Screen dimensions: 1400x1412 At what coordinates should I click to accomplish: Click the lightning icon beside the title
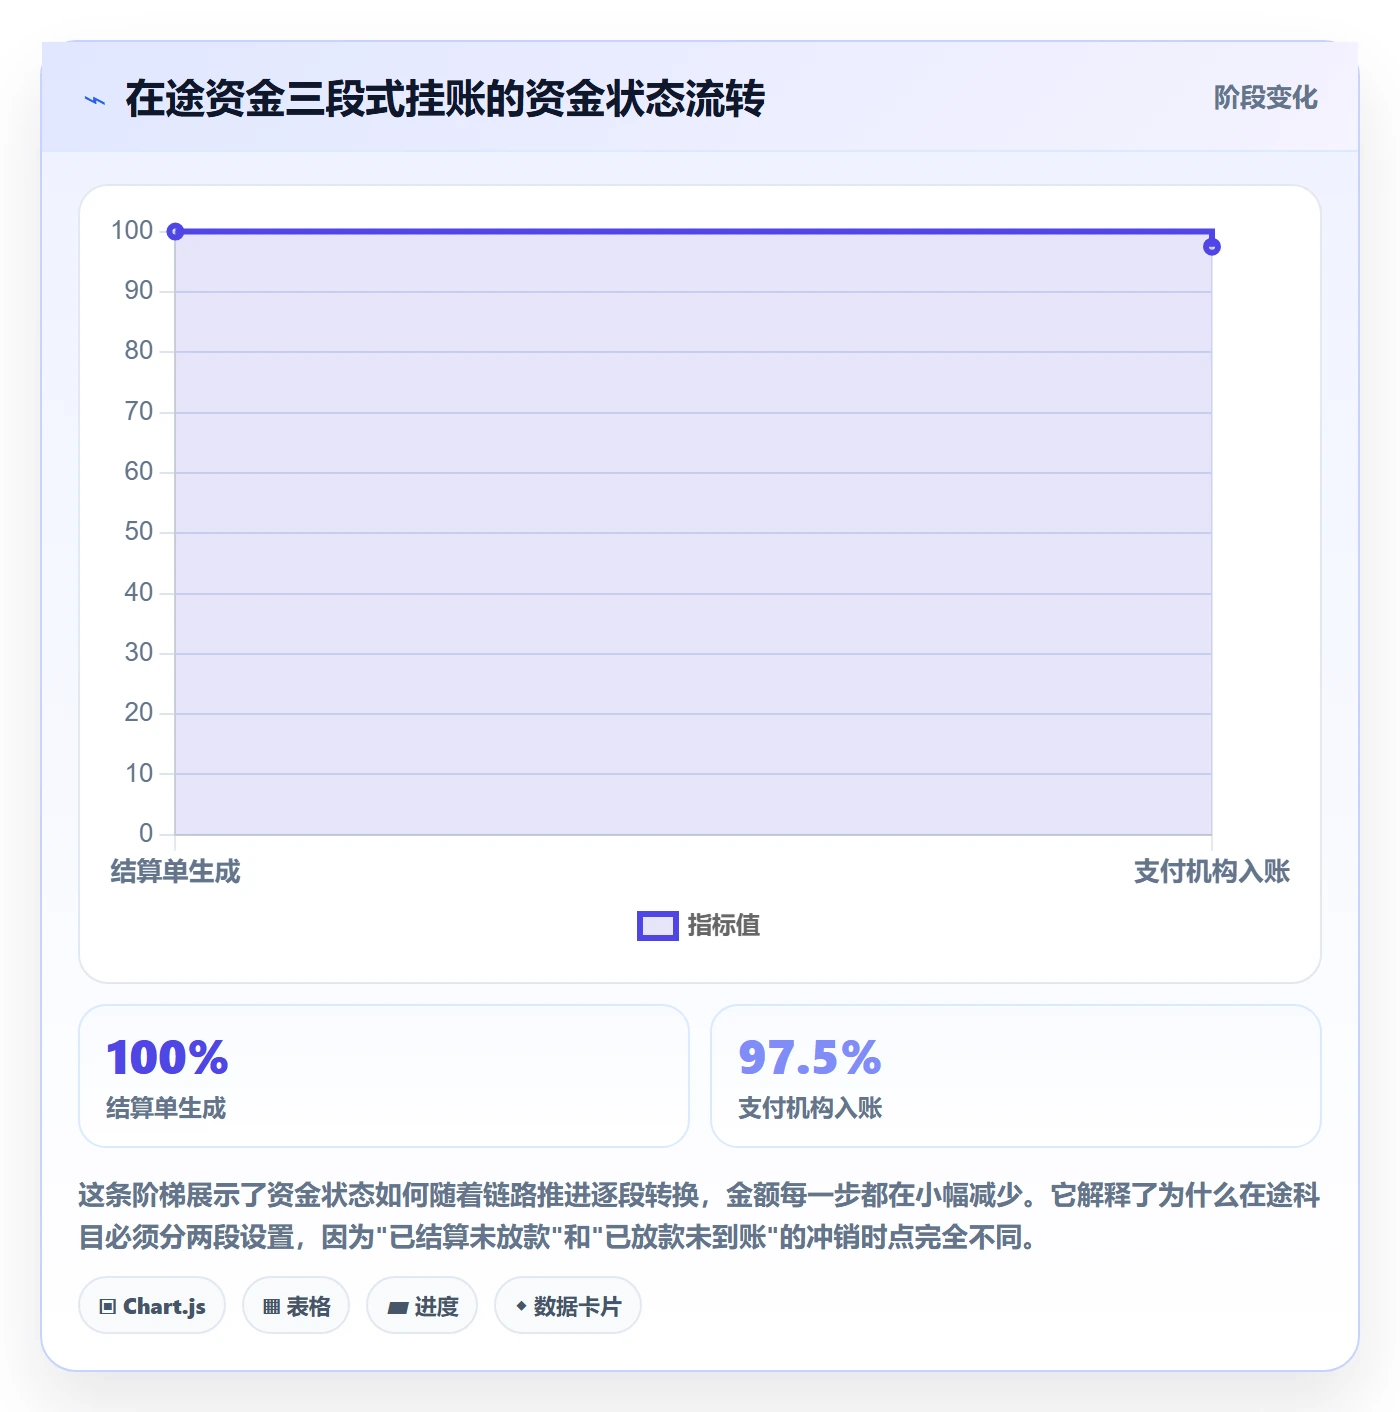click(95, 100)
